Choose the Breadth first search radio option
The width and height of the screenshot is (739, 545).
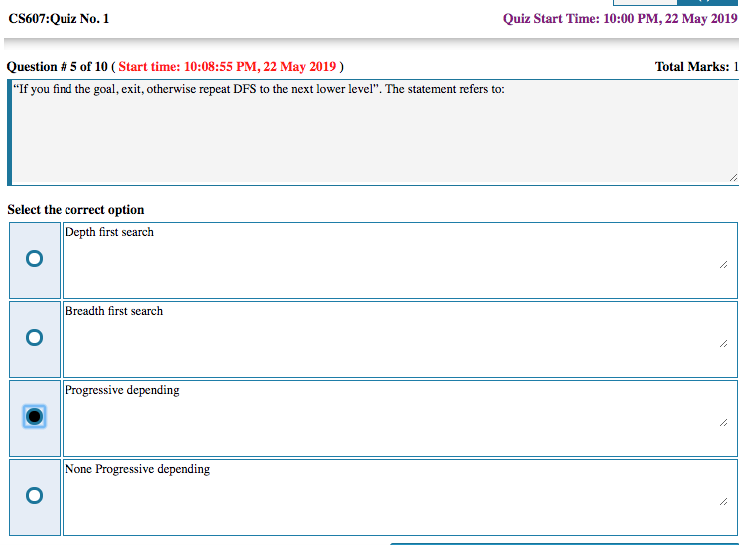point(35,338)
